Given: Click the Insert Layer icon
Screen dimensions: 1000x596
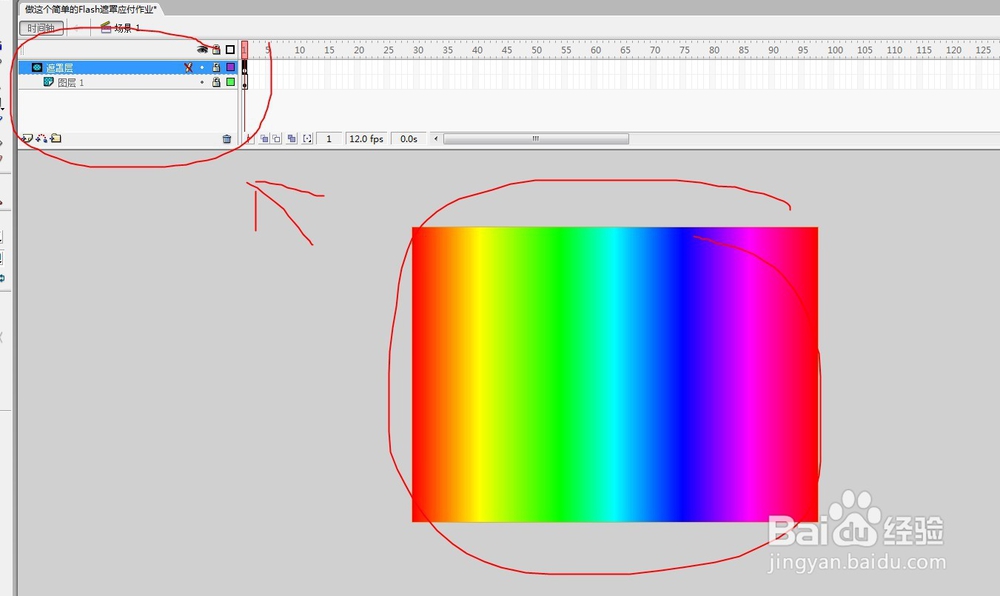Looking at the screenshot, I should (27, 138).
